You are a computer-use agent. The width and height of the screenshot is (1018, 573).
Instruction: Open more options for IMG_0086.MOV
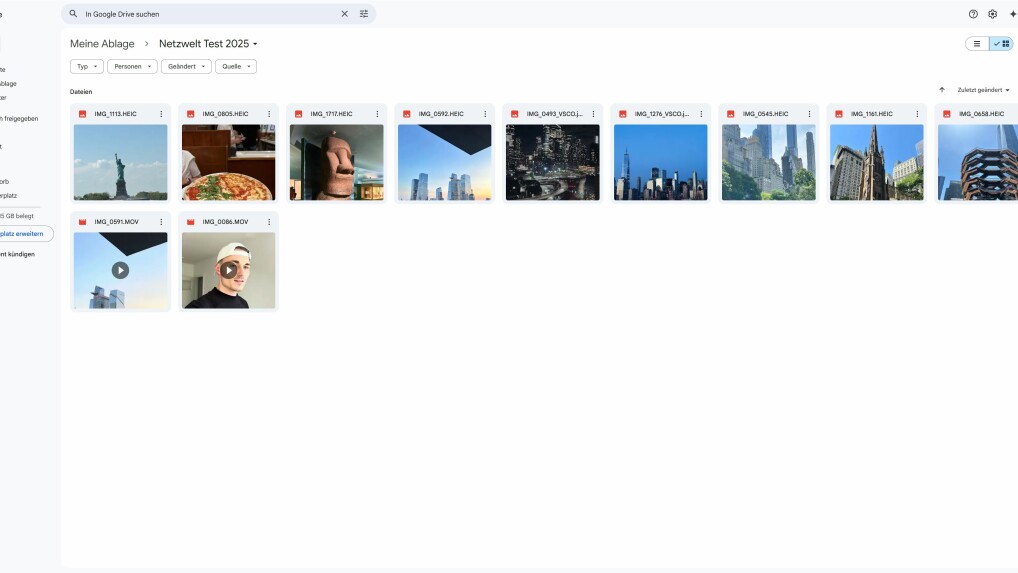[269, 222]
